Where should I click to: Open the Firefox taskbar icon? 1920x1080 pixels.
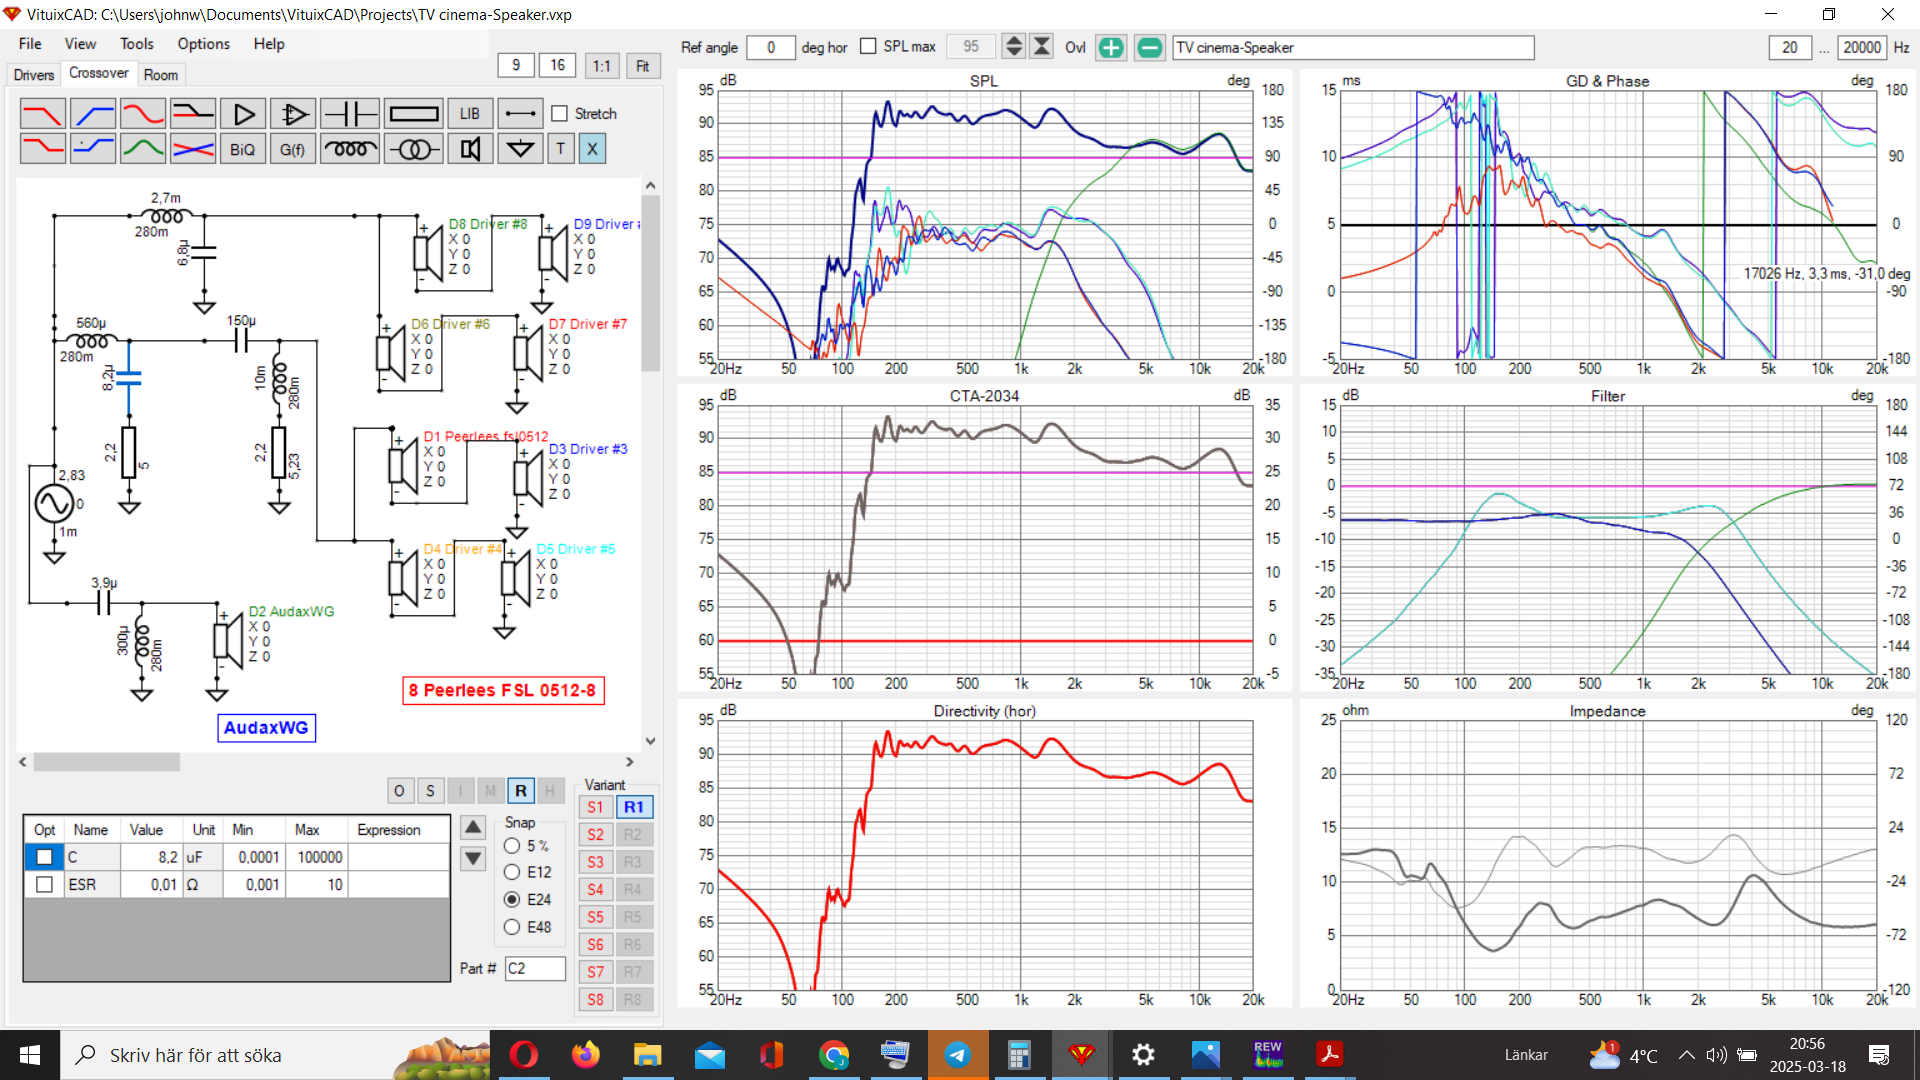click(586, 1055)
